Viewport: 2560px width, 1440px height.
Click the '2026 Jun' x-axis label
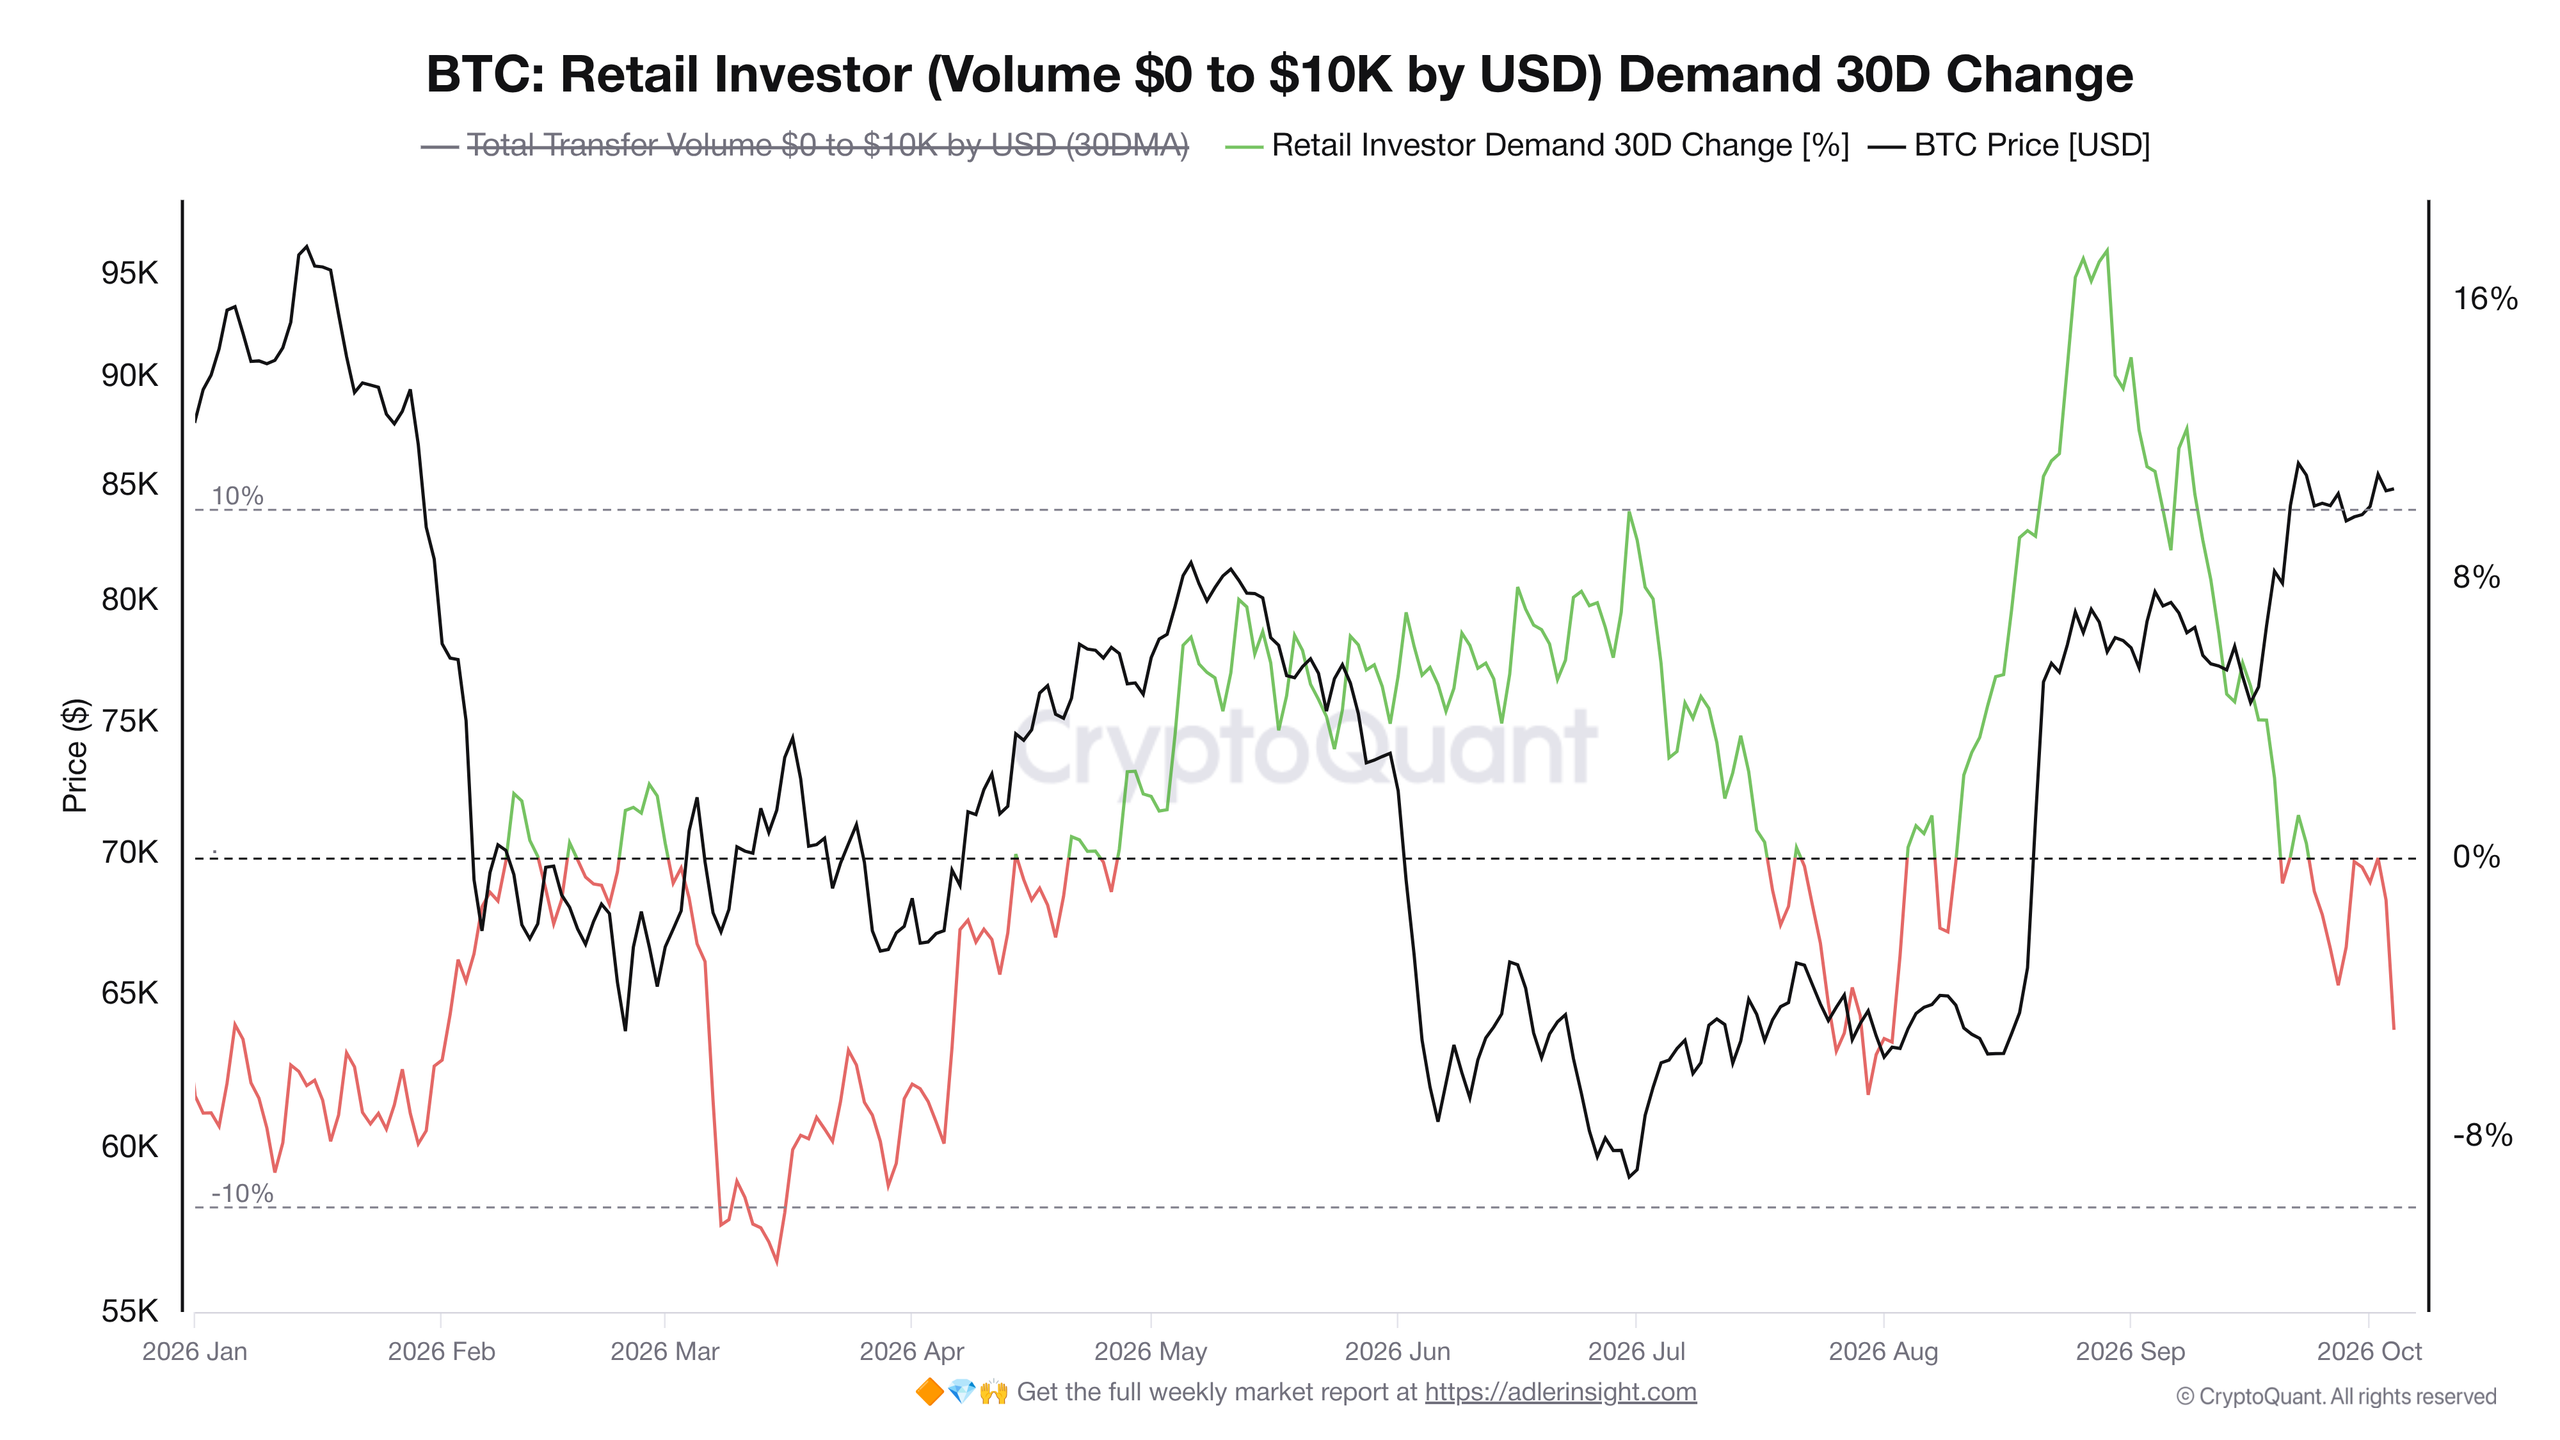click(1397, 1351)
